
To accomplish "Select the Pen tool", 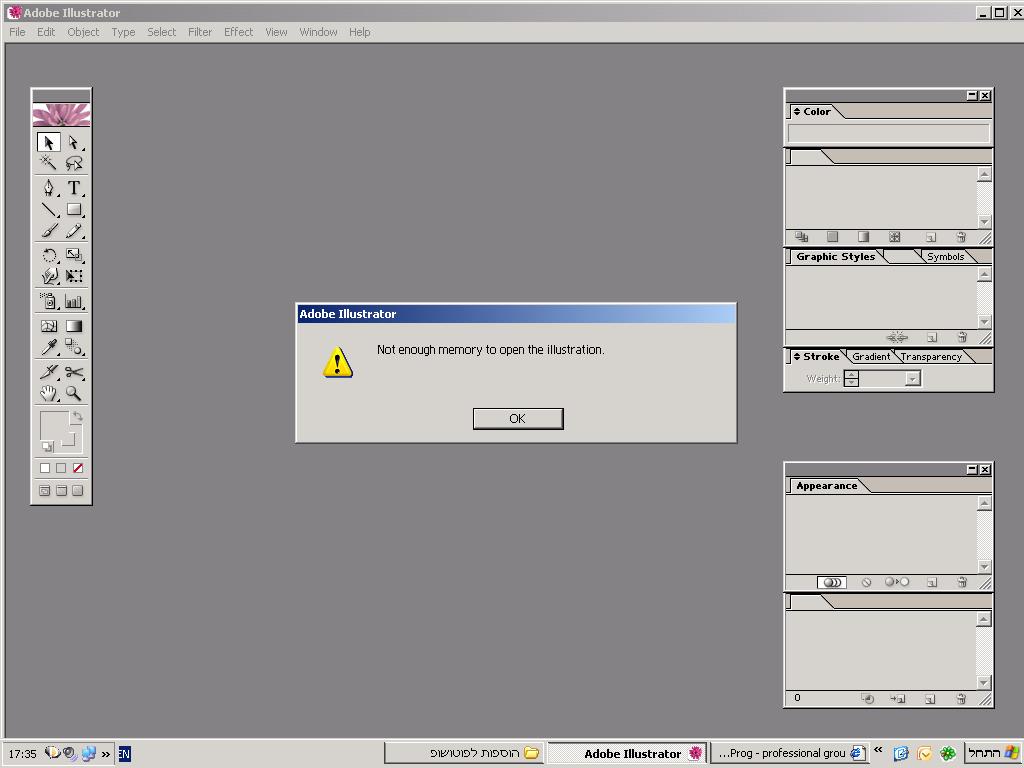I will [x=49, y=188].
